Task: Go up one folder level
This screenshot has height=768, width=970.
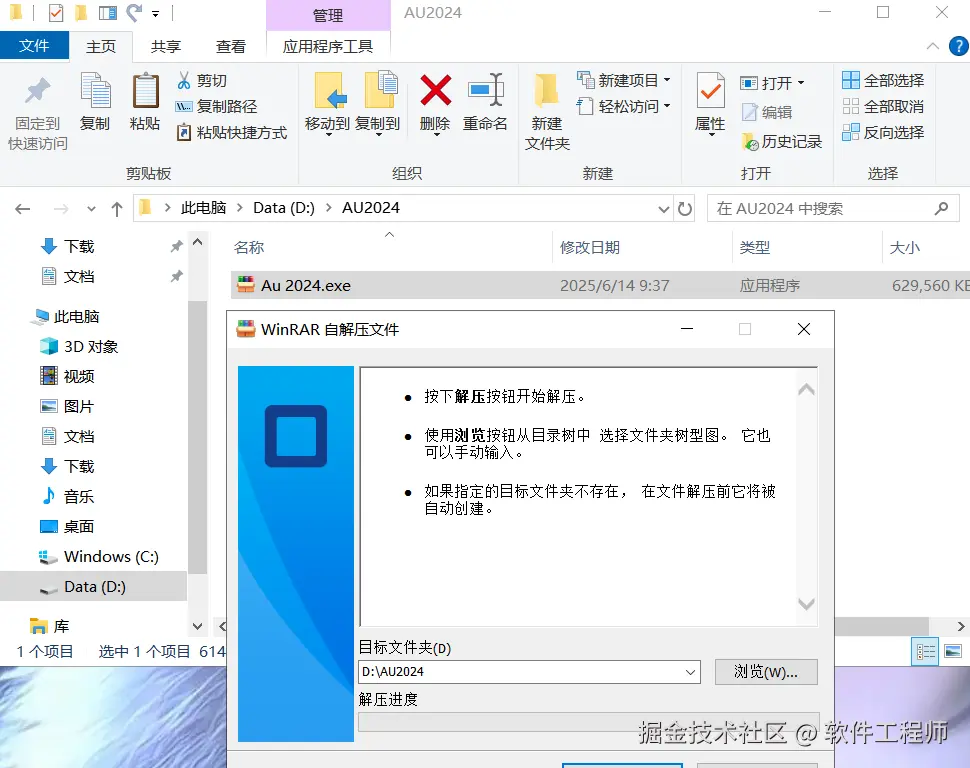Action: coord(117,209)
